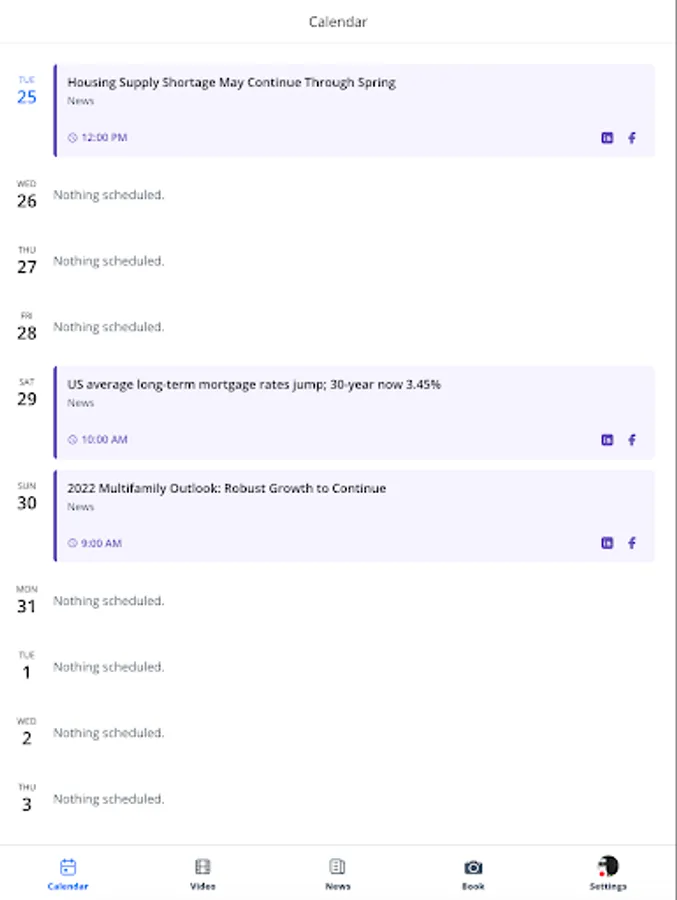
Task: Click the Calendar title header
Action: 338,21
